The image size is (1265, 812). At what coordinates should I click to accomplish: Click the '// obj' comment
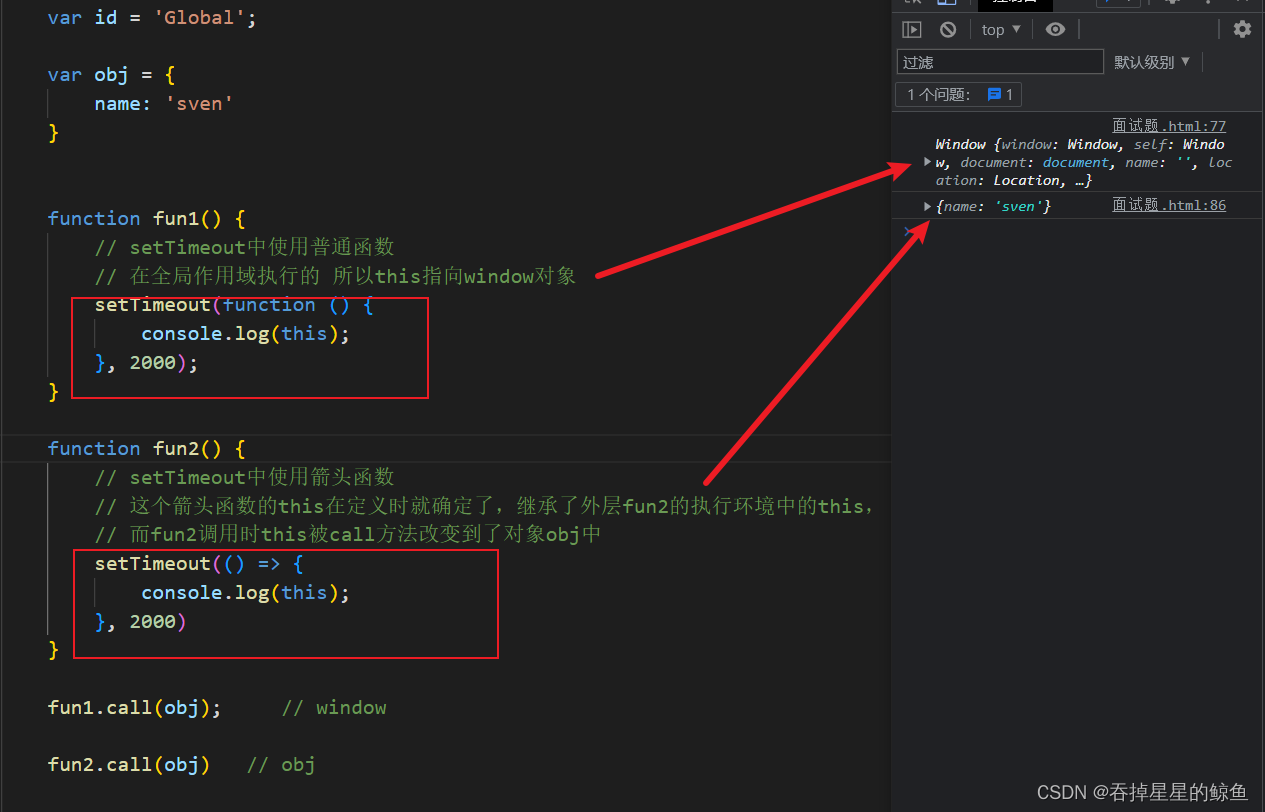[281, 765]
